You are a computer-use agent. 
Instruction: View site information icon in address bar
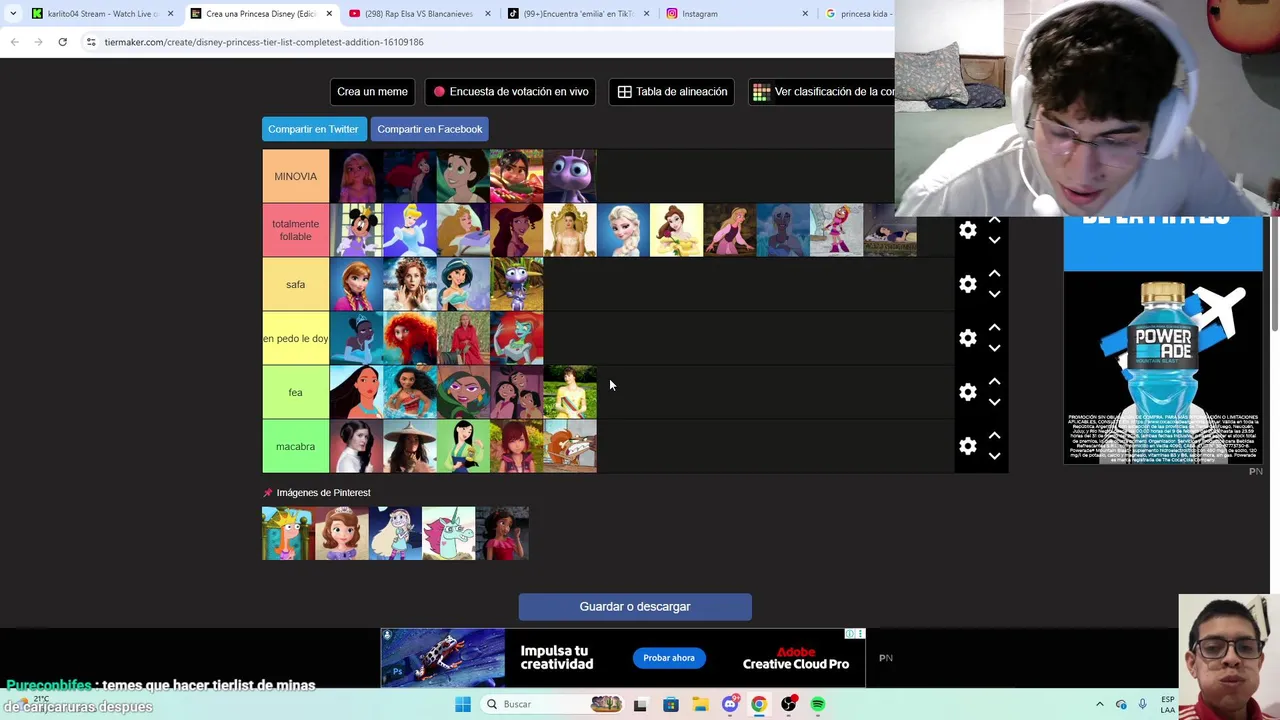click(x=91, y=42)
